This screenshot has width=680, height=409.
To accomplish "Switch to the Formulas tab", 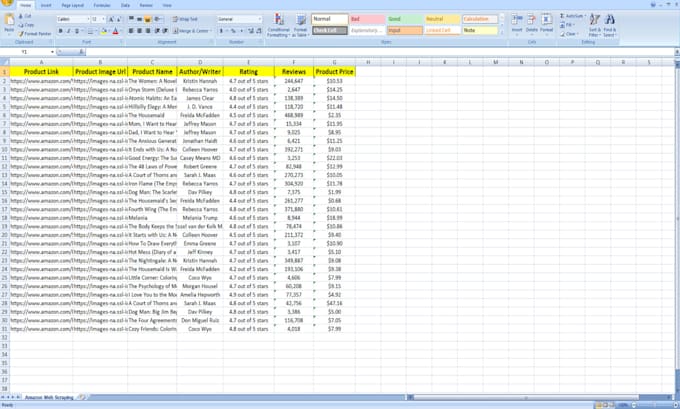I will pos(102,5).
